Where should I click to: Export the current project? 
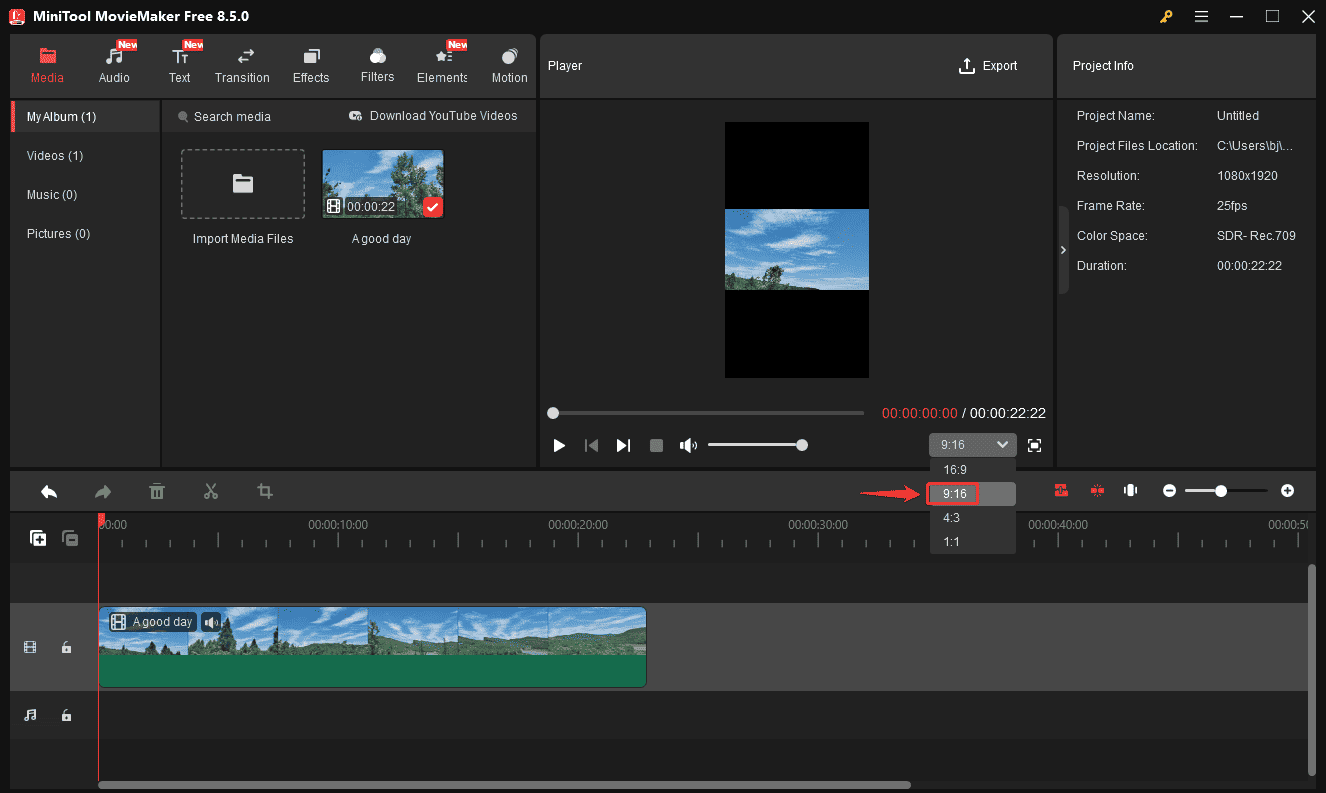pyautogui.click(x=988, y=65)
